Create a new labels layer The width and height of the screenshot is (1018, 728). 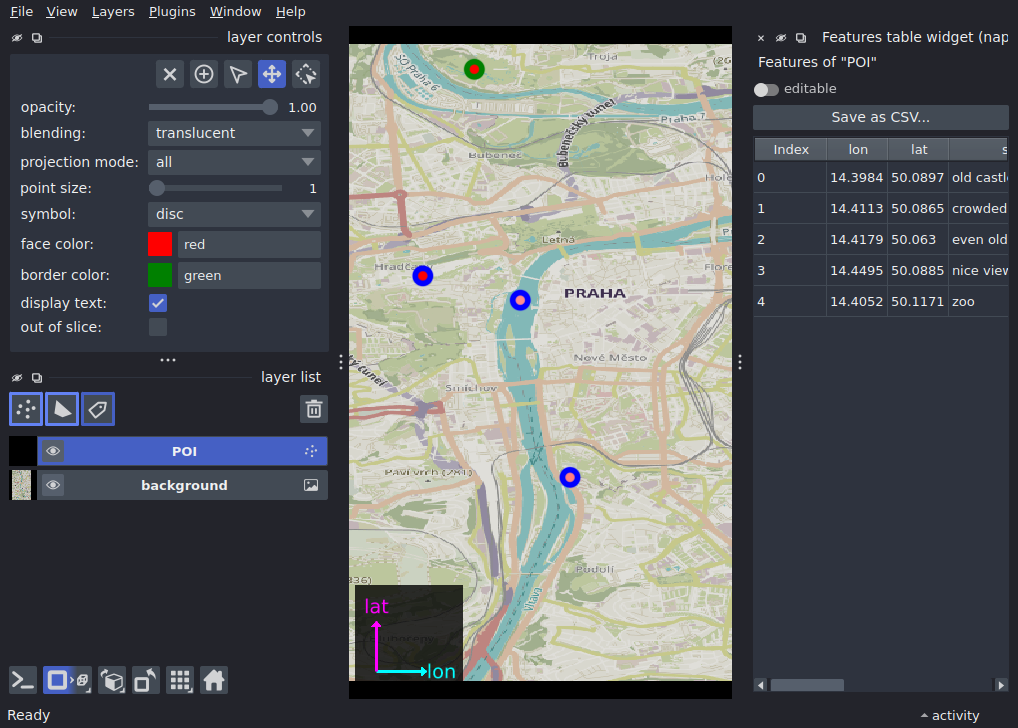click(x=98, y=409)
